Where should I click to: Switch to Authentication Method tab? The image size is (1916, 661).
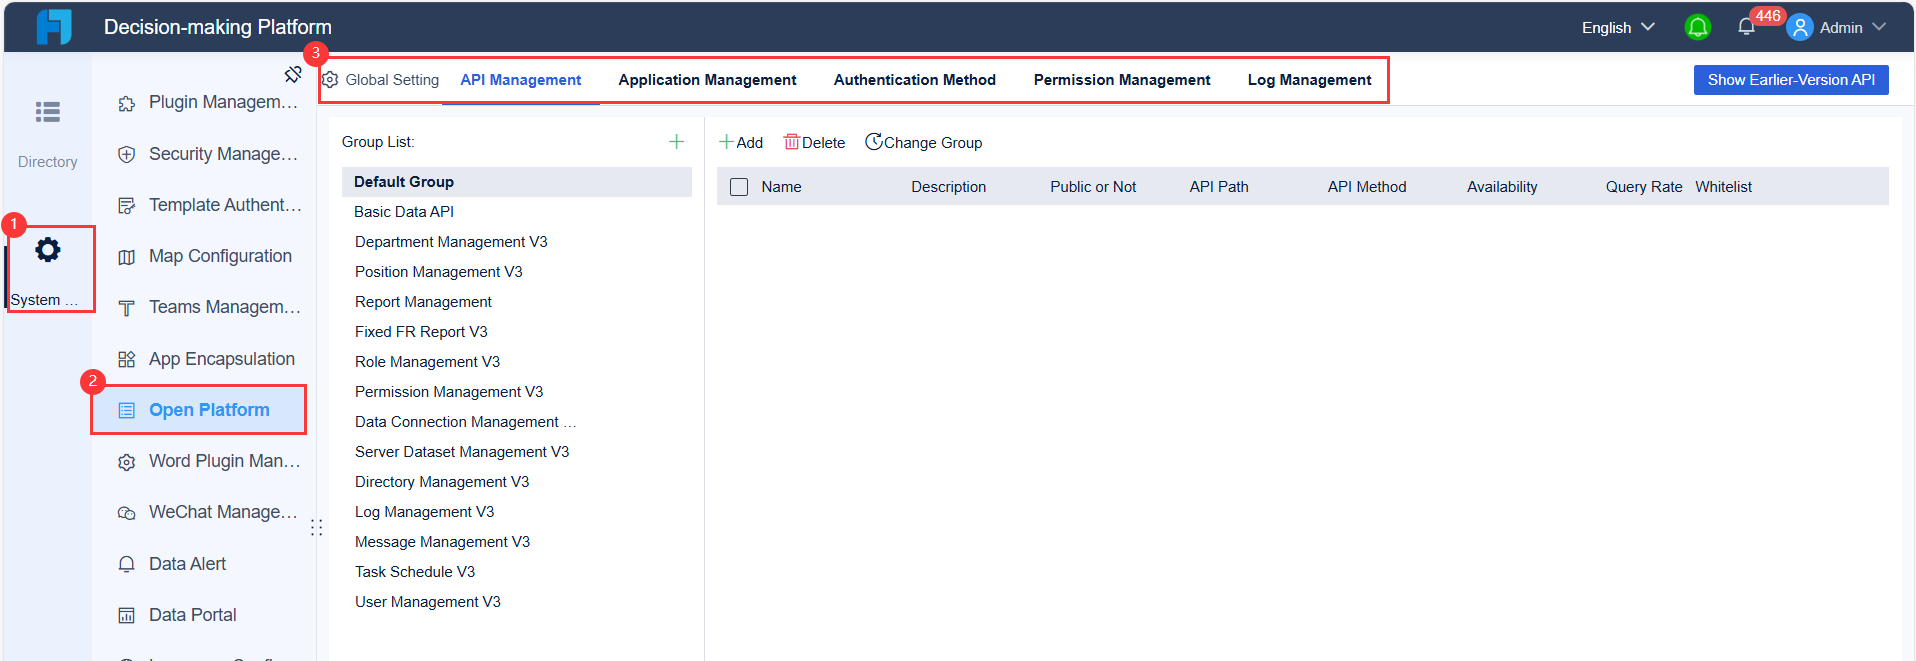[x=915, y=80]
